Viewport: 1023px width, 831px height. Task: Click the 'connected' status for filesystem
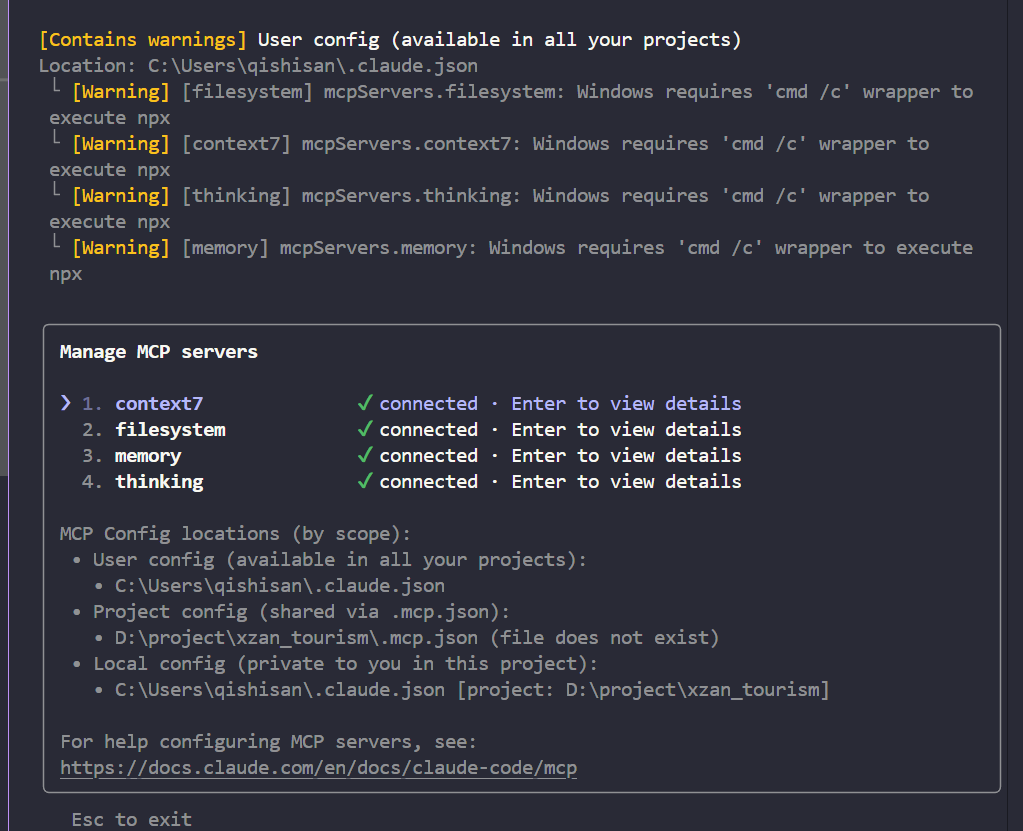tap(429, 430)
